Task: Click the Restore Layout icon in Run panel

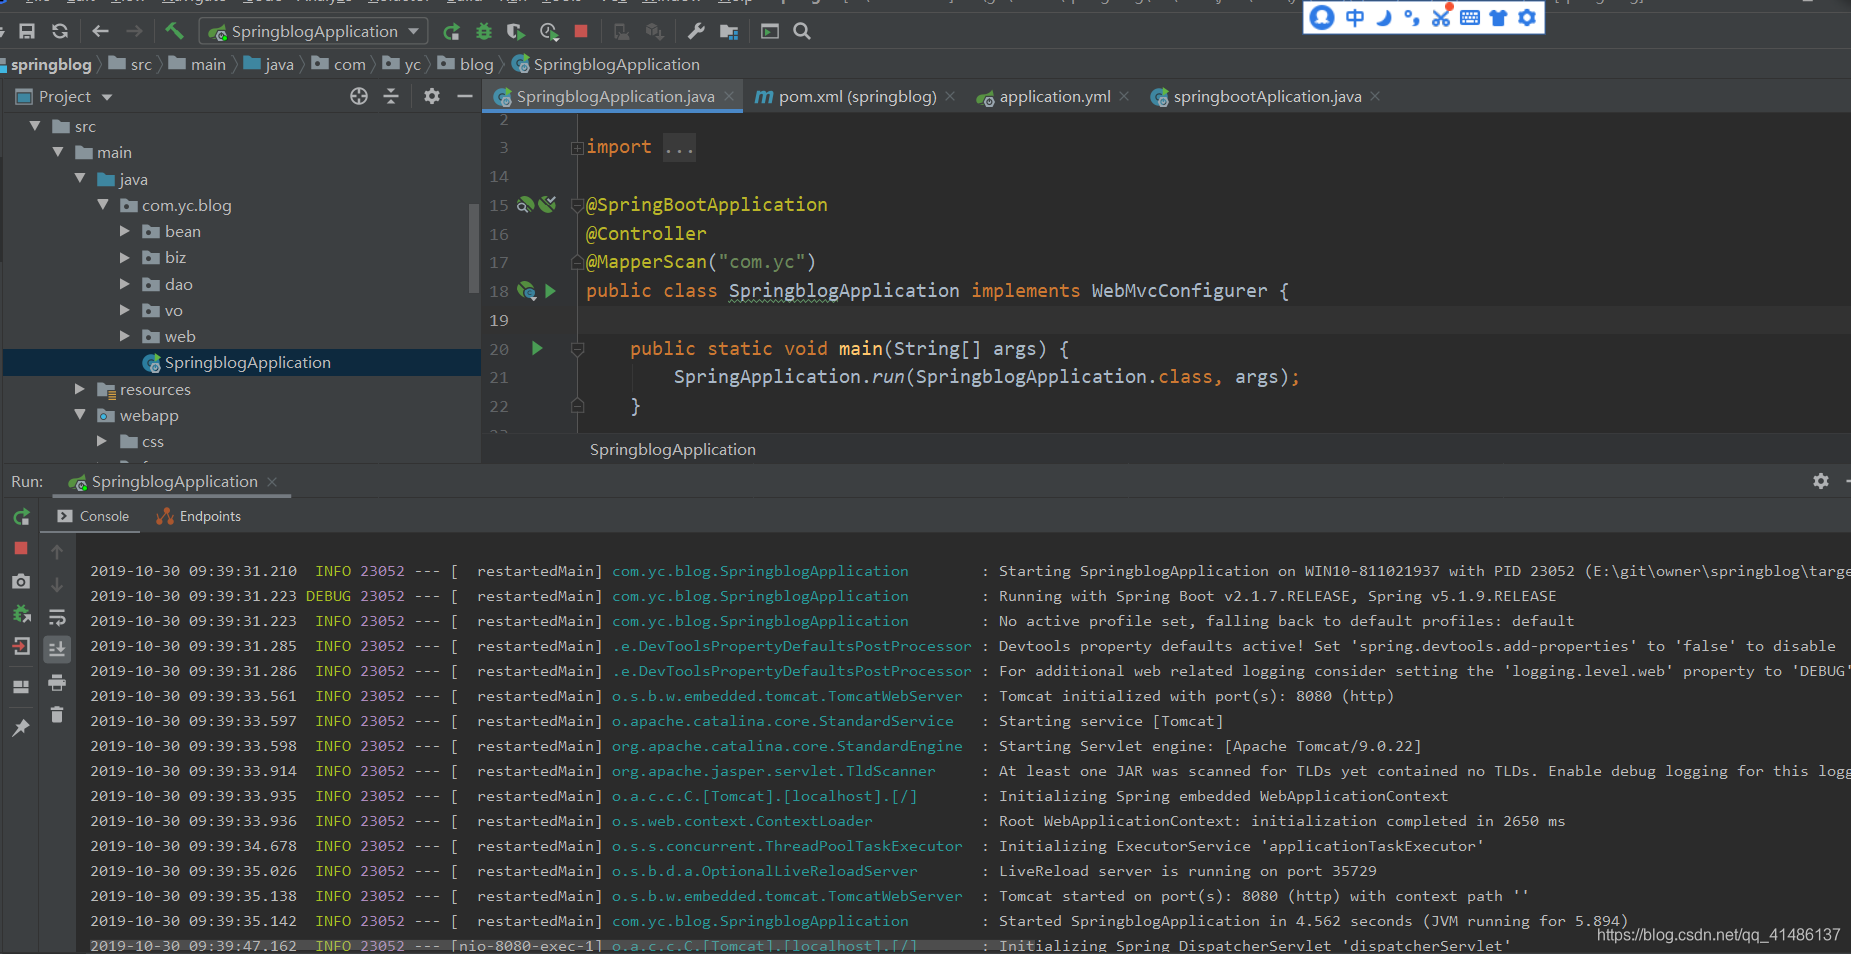Action: point(21,686)
